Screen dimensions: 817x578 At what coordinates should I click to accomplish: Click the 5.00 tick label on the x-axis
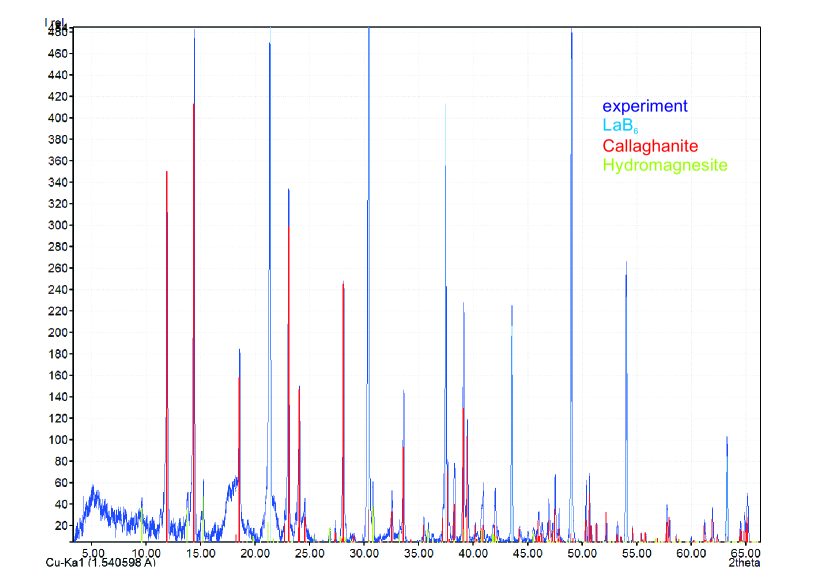point(92,552)
